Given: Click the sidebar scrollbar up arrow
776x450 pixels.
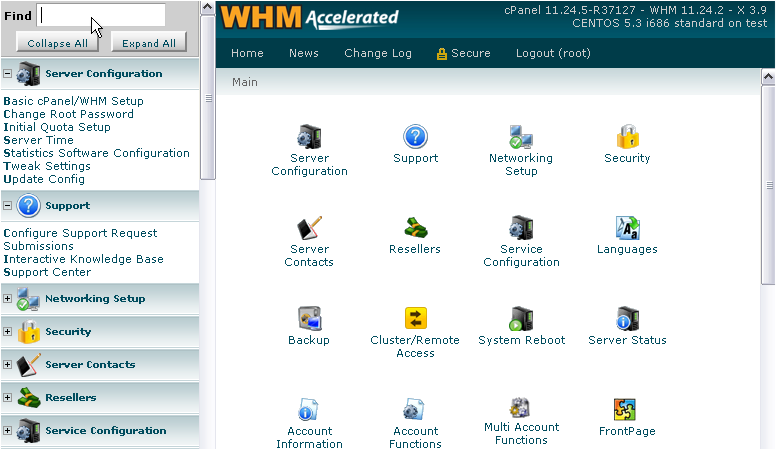Looking at the screenshot, I should pyautogui.click(x=208, y=7).
